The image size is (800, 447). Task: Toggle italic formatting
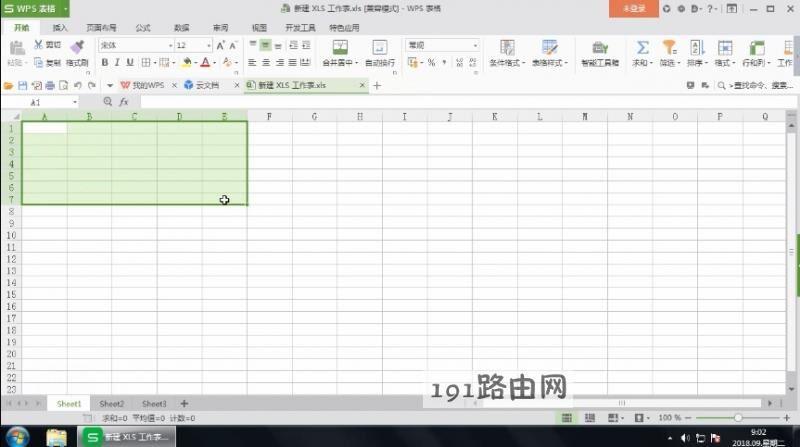(x=117, y=62)
